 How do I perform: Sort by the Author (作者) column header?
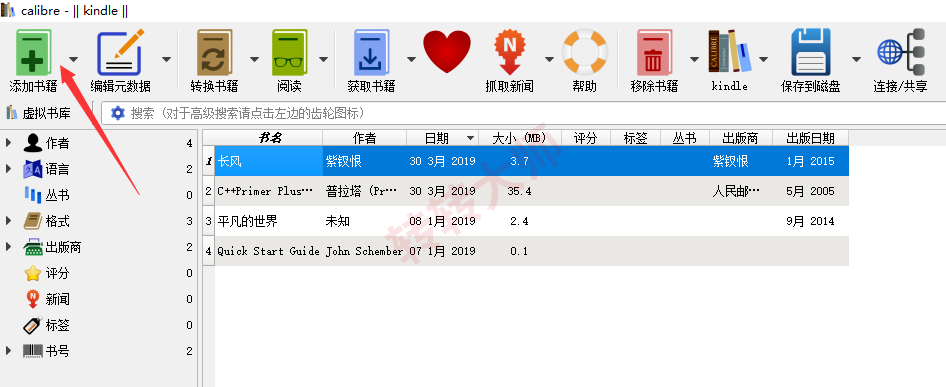364,138
